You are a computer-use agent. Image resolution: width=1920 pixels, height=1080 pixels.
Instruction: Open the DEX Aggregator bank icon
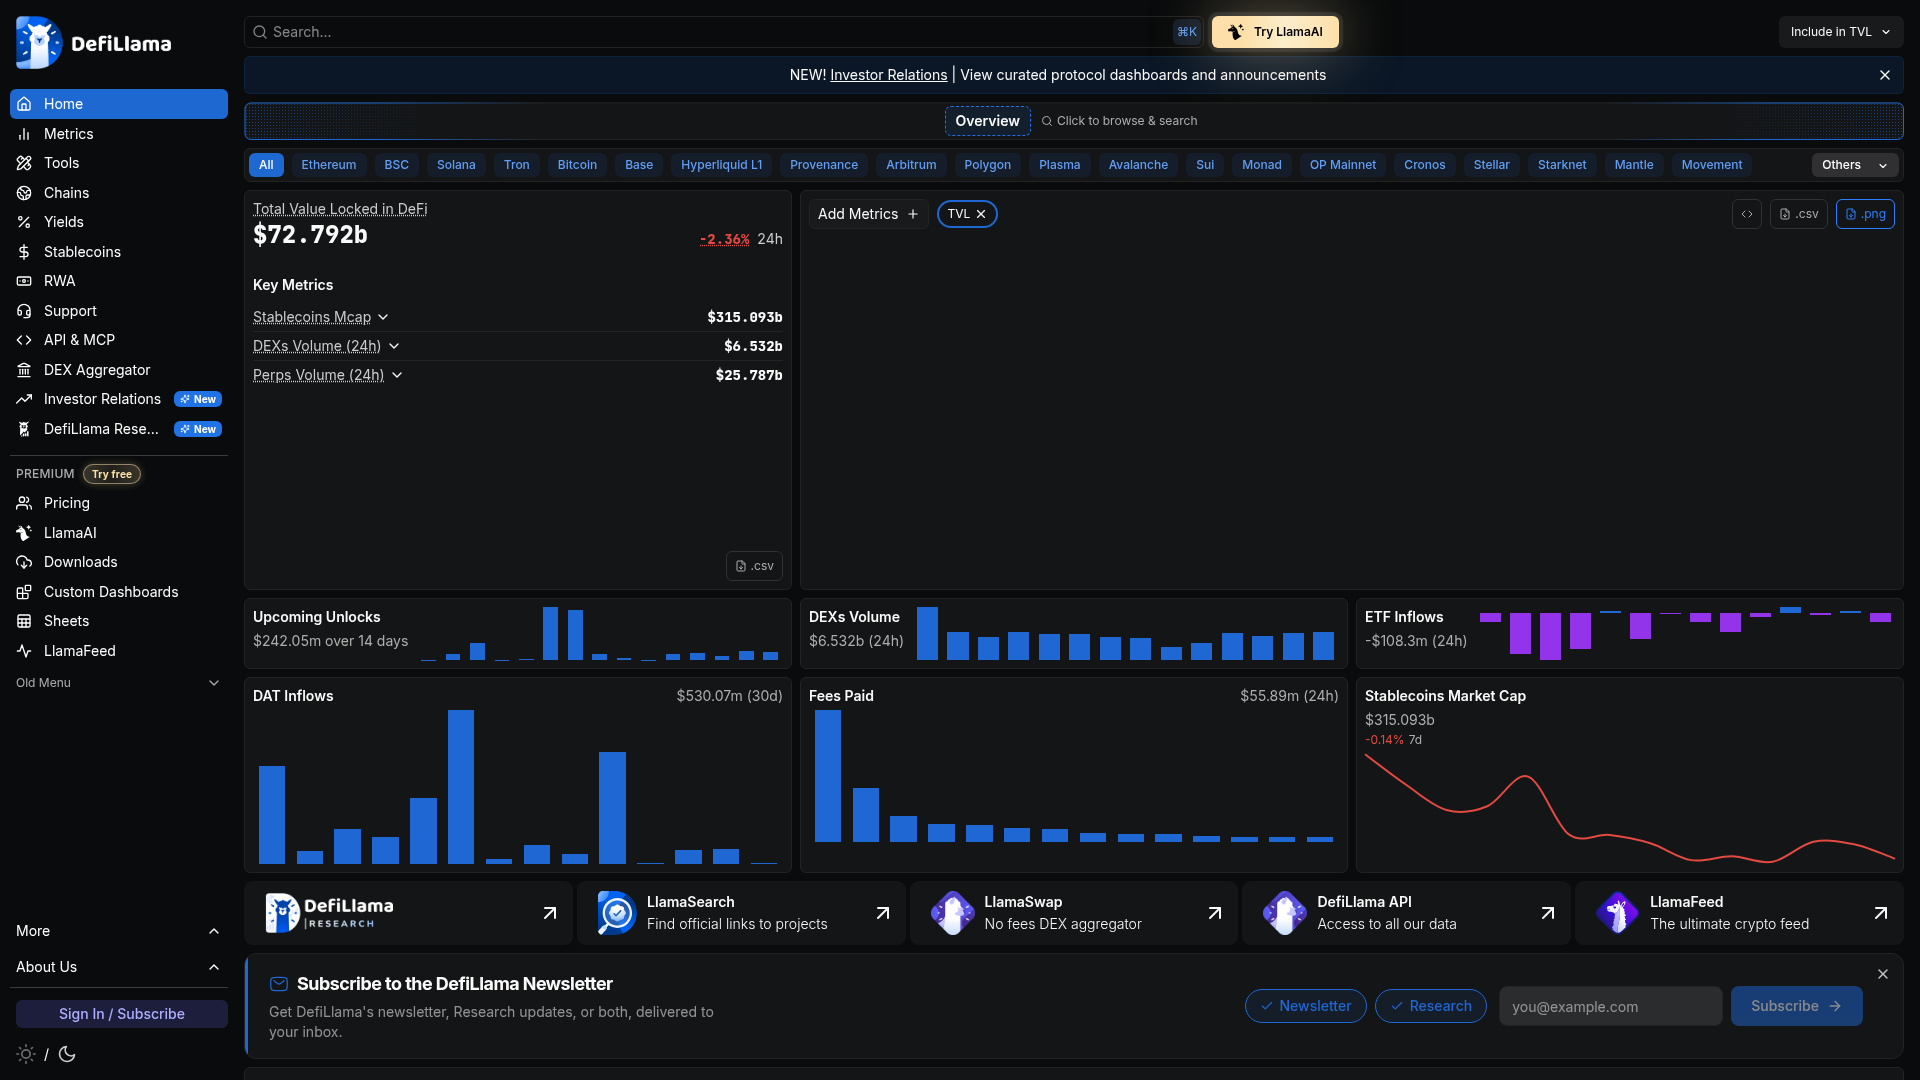coord(24,370)
